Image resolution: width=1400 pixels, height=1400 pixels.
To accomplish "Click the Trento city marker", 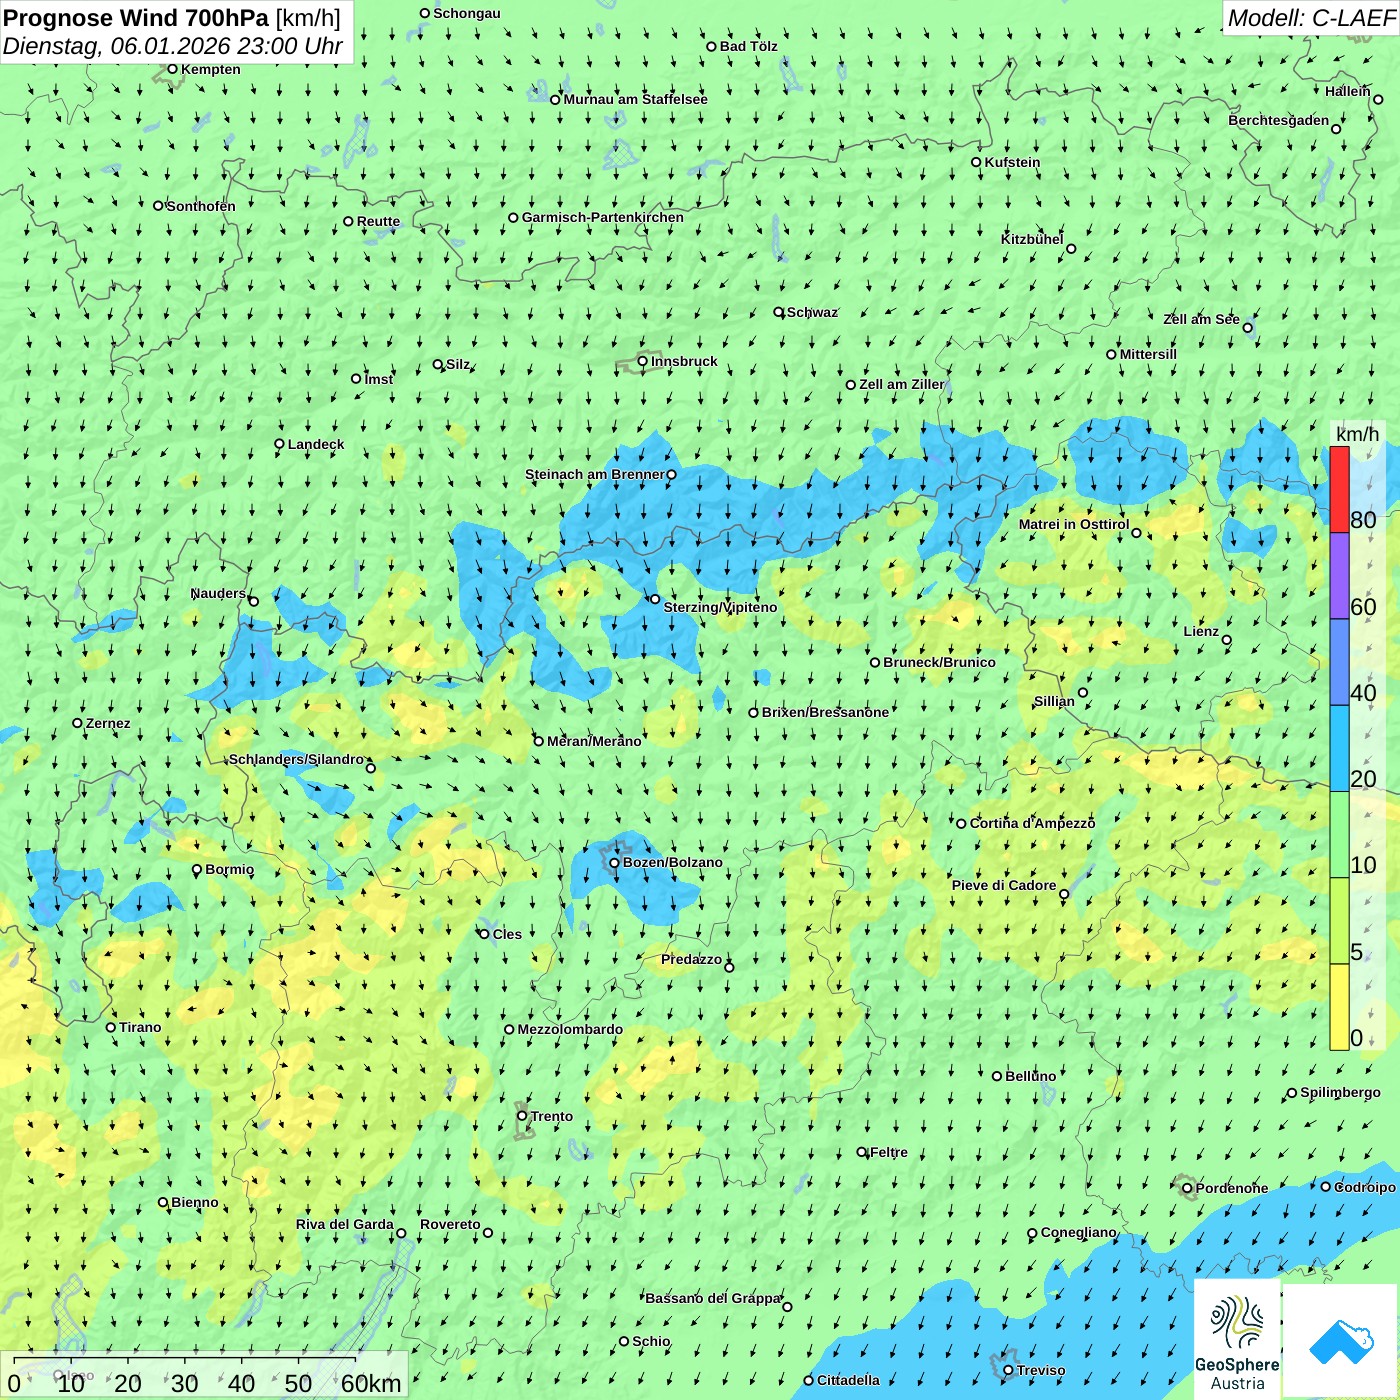I will [522, 1116].
